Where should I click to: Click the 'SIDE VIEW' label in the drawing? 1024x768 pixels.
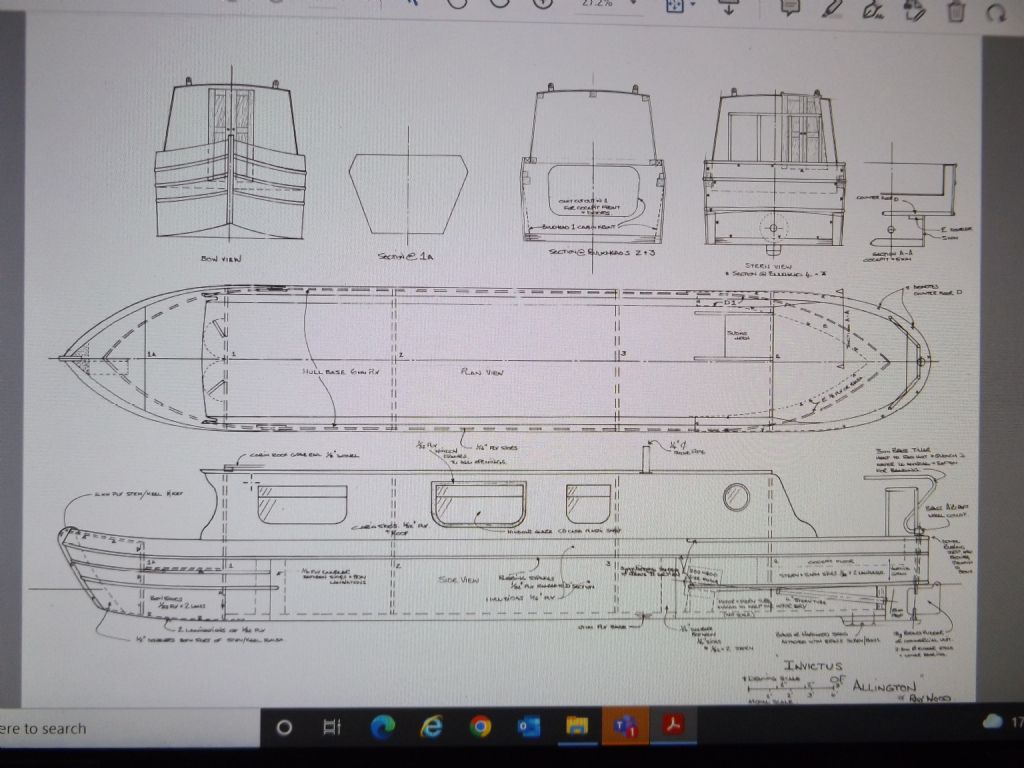(x=458, y=579)
